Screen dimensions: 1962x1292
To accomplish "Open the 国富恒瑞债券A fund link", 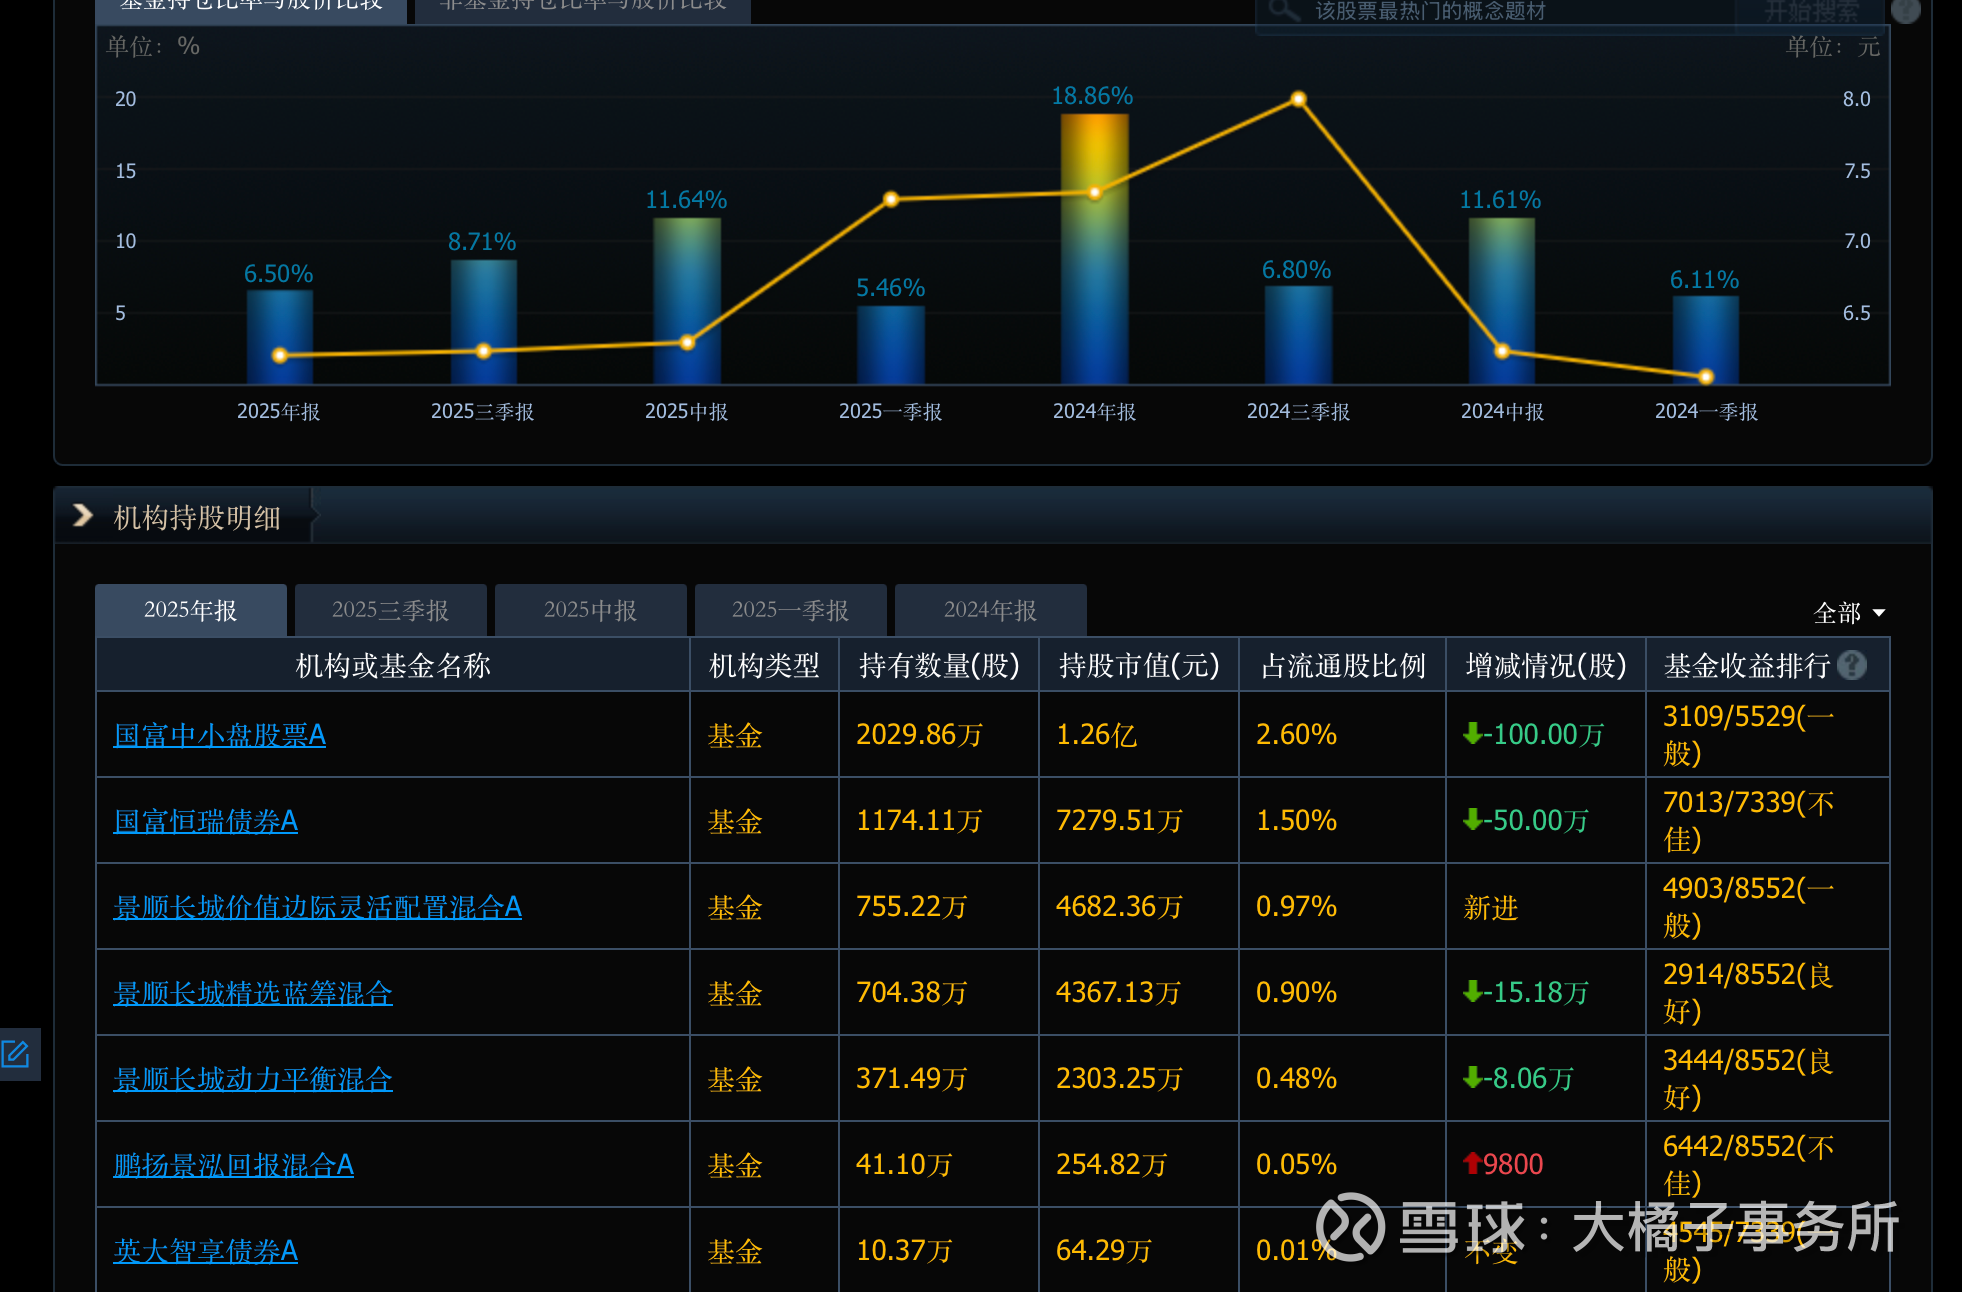I will (x=206, y=821).
